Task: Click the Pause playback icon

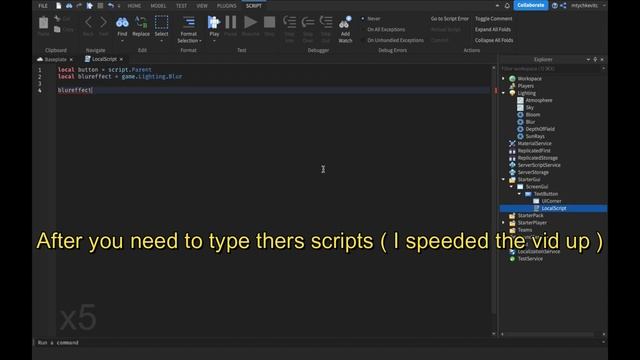Action: 231,22
